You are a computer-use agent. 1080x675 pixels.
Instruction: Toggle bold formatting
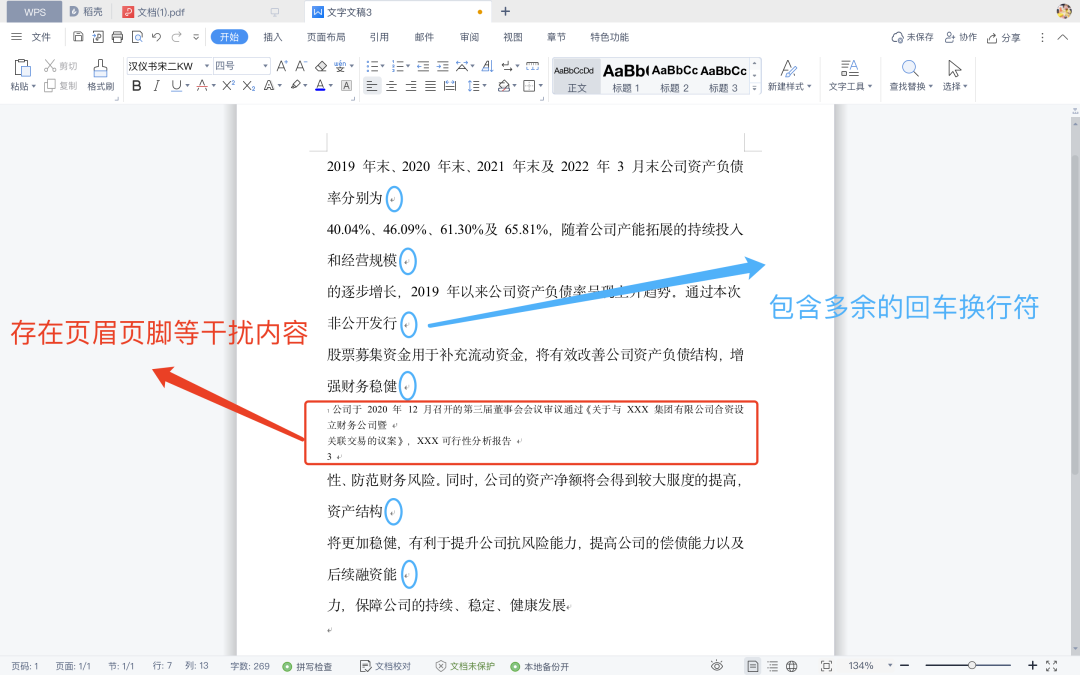(x=136, y=85)
